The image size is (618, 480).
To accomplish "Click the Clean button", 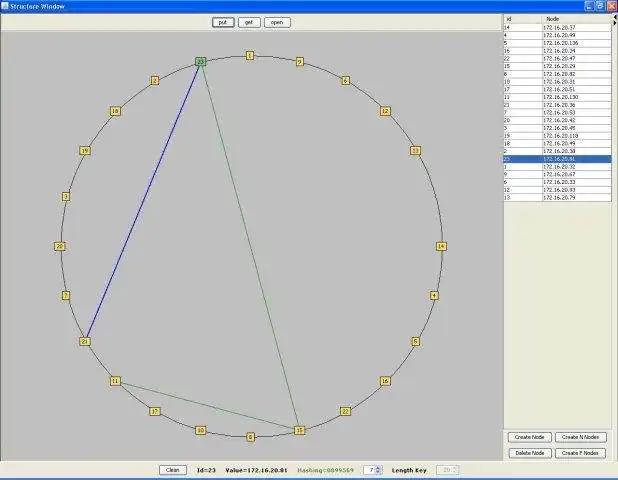I will [172, 469].
